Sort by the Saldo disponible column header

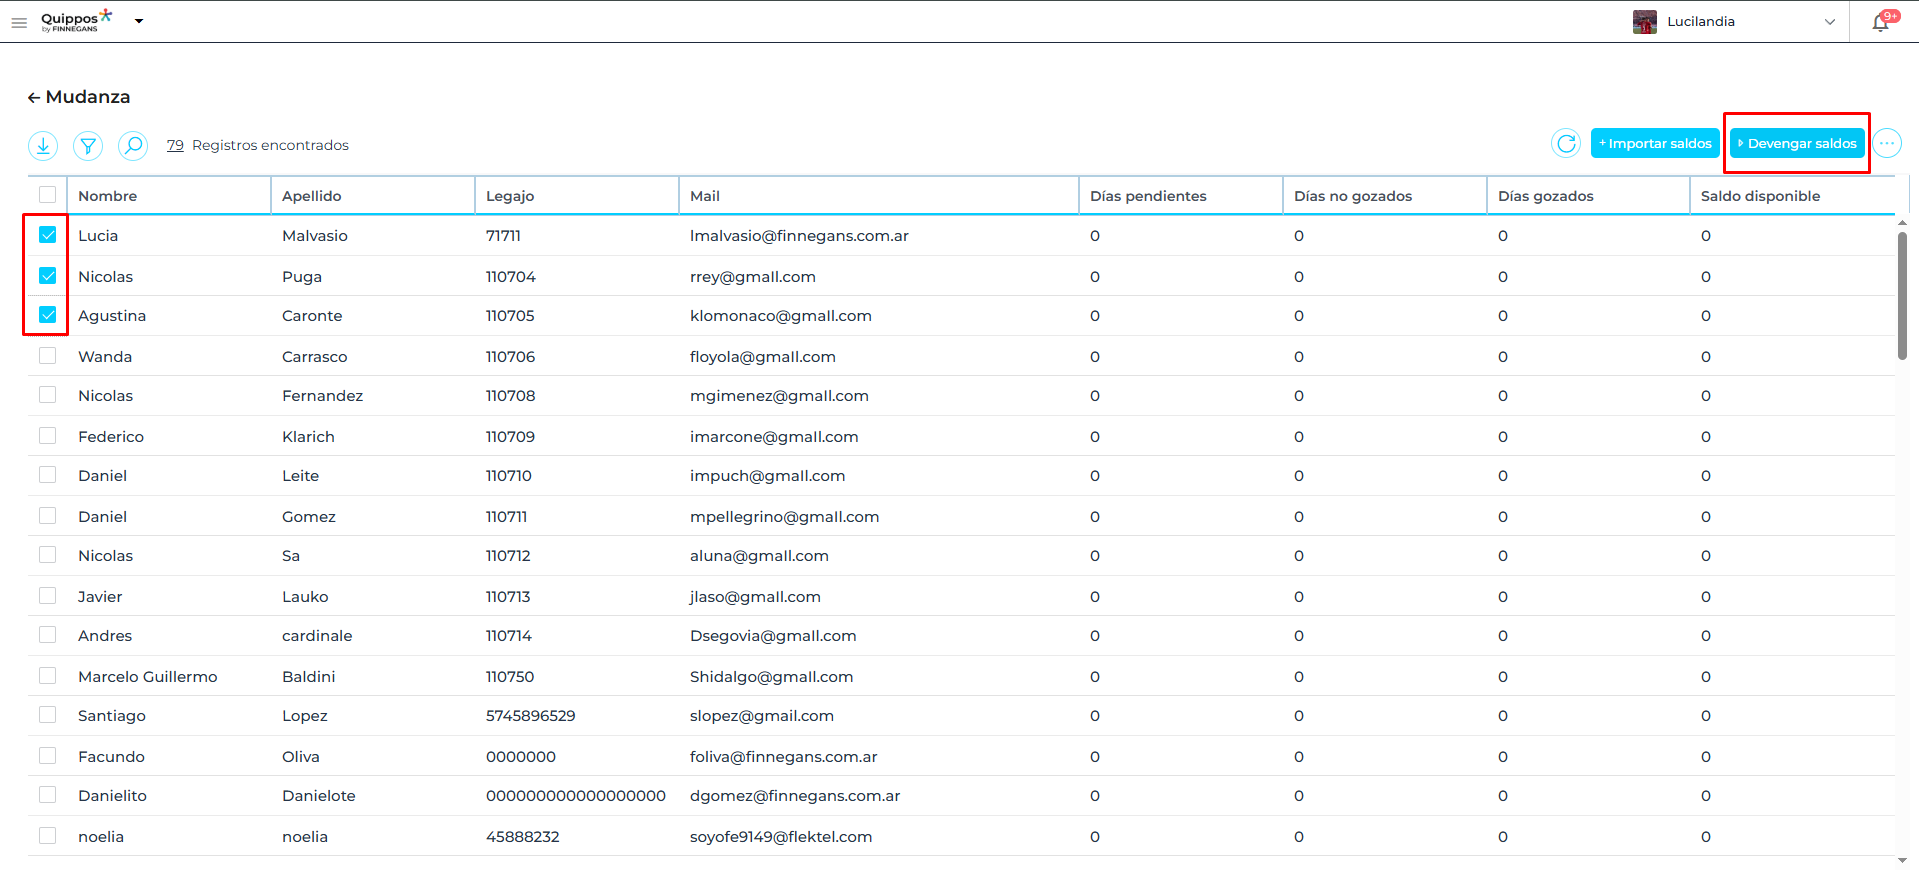(1760, 196)
